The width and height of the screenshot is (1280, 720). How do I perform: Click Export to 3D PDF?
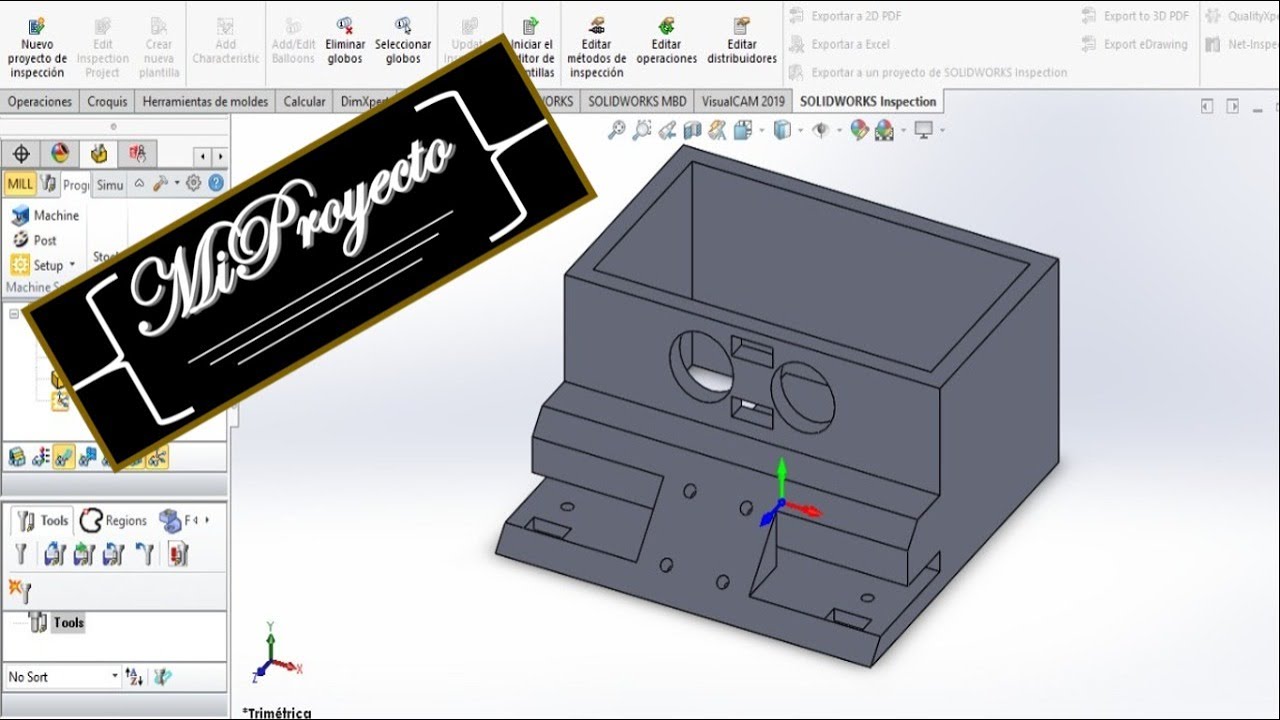[x=1136, y=16]
